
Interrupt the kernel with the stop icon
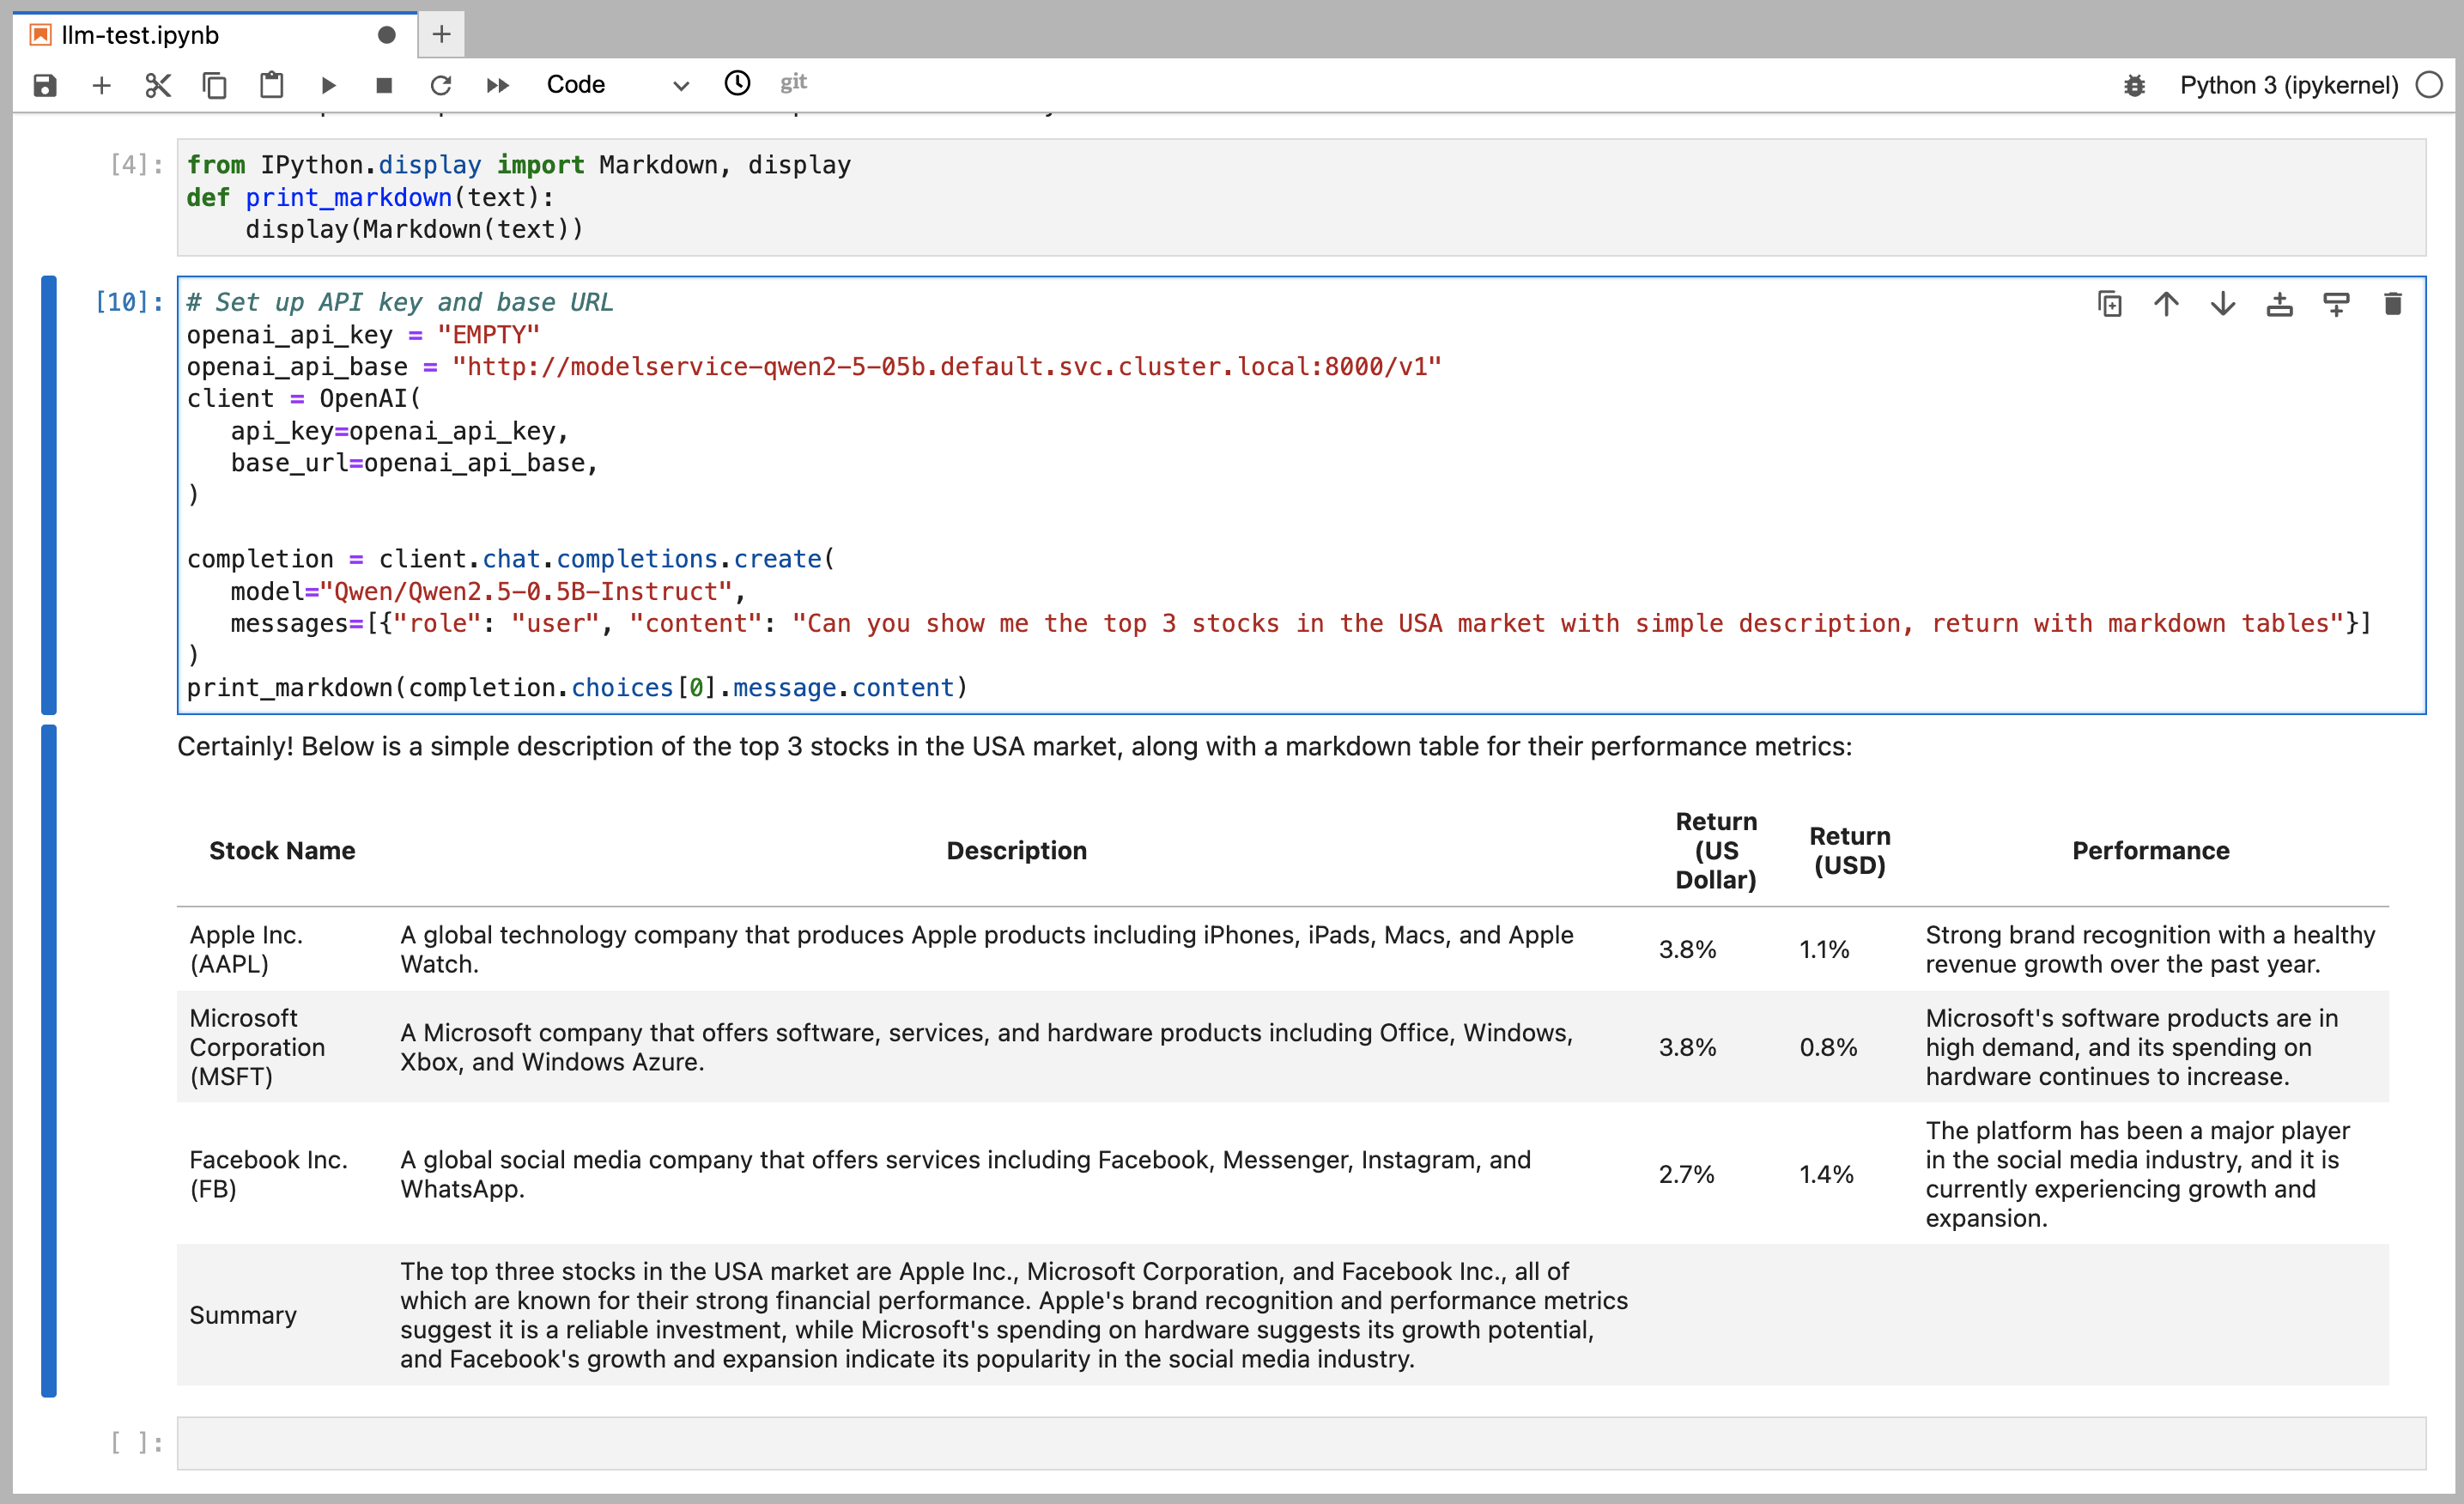384,85
